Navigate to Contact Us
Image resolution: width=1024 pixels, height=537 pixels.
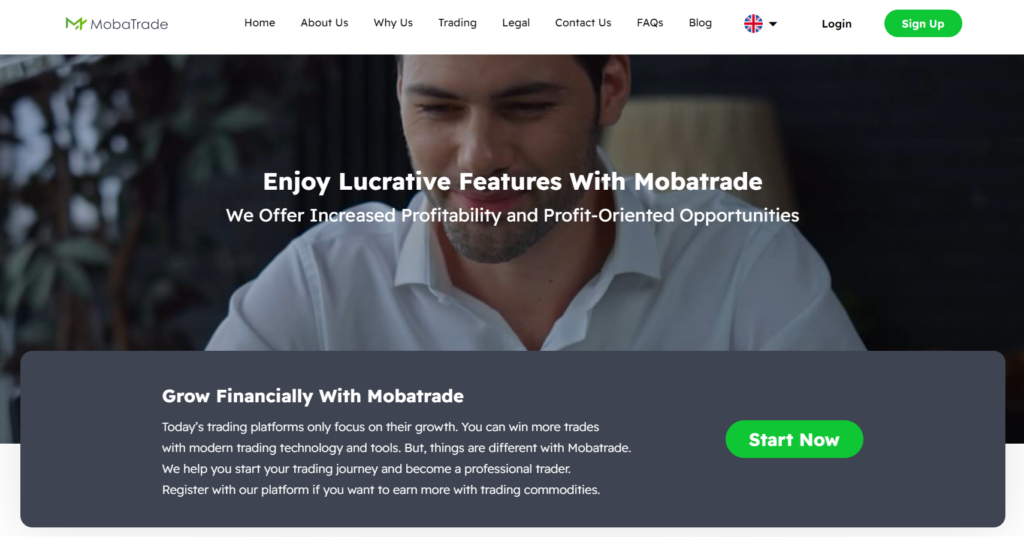click(x=583, y=23)
